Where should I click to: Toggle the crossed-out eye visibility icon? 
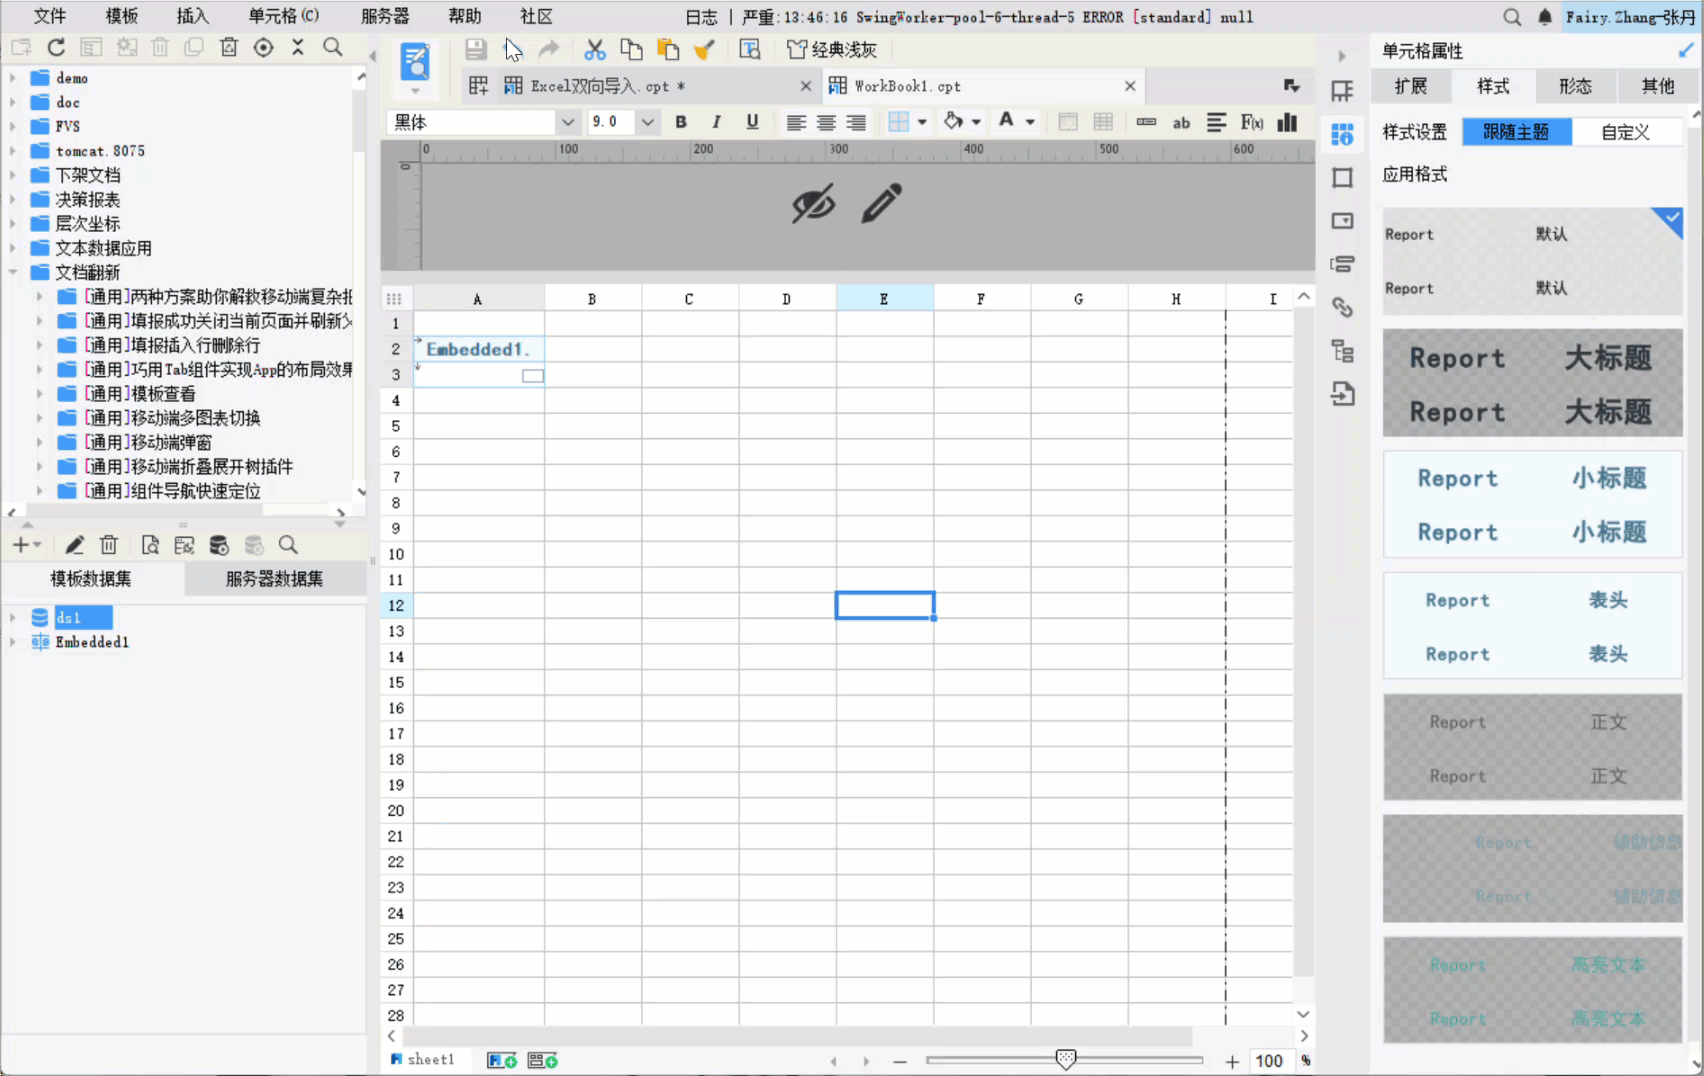pyautogui.click(x=813, y=203)
